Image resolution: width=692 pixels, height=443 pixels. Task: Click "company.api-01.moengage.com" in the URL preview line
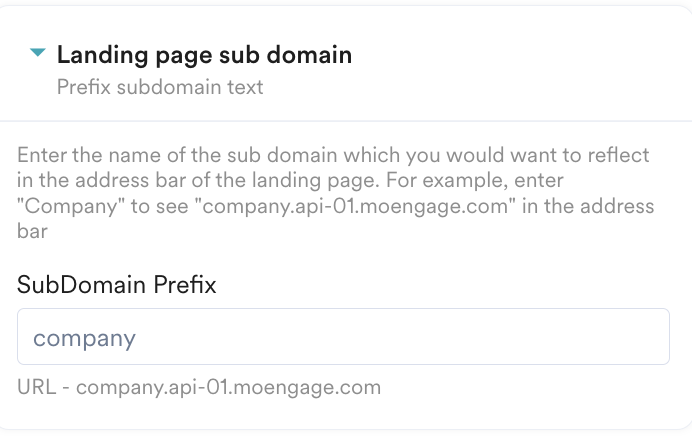click(228, 387)
